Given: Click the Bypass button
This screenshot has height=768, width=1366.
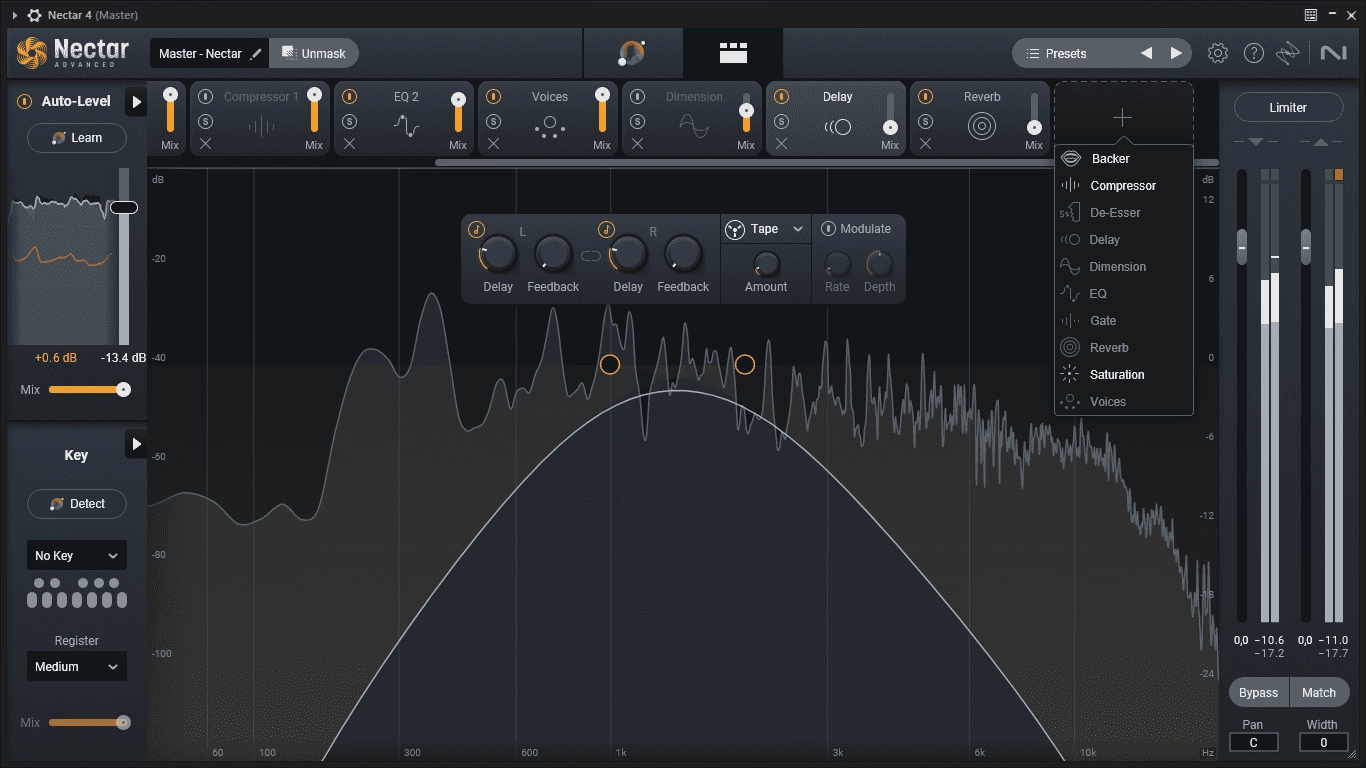Looking at the screenshot, I should point(1258,692).
